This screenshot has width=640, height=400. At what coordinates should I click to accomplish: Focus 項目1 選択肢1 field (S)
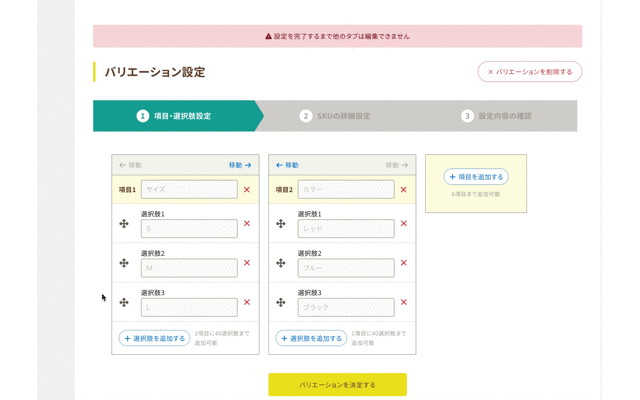(189, 229)
